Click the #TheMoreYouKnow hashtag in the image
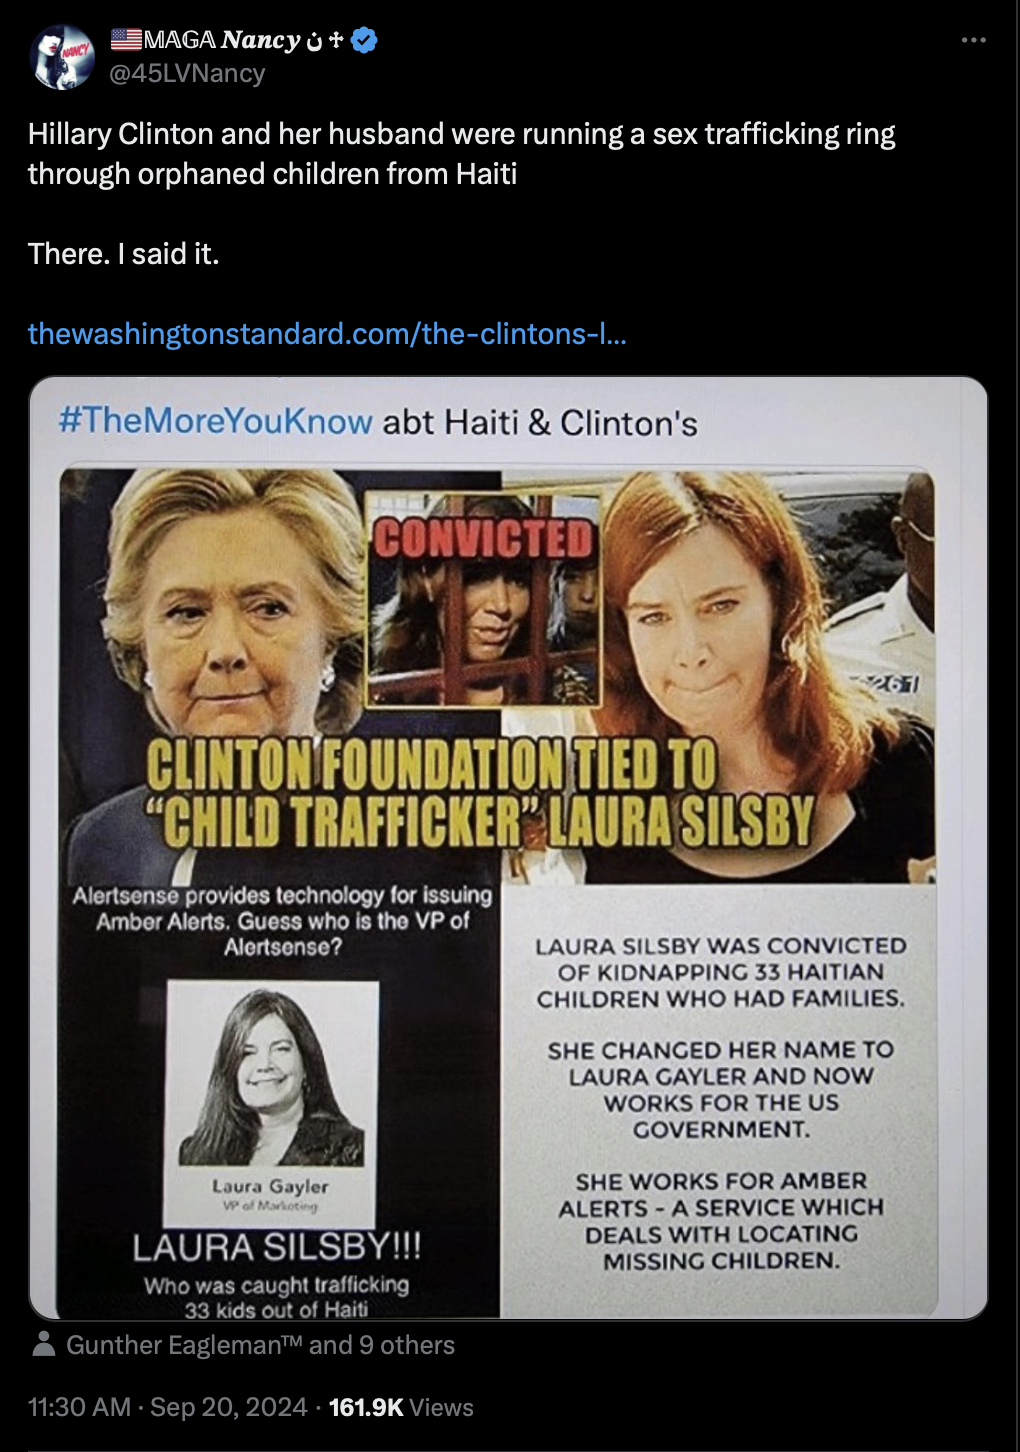This screenshot has width=1020, height=1452. point(215,421)
